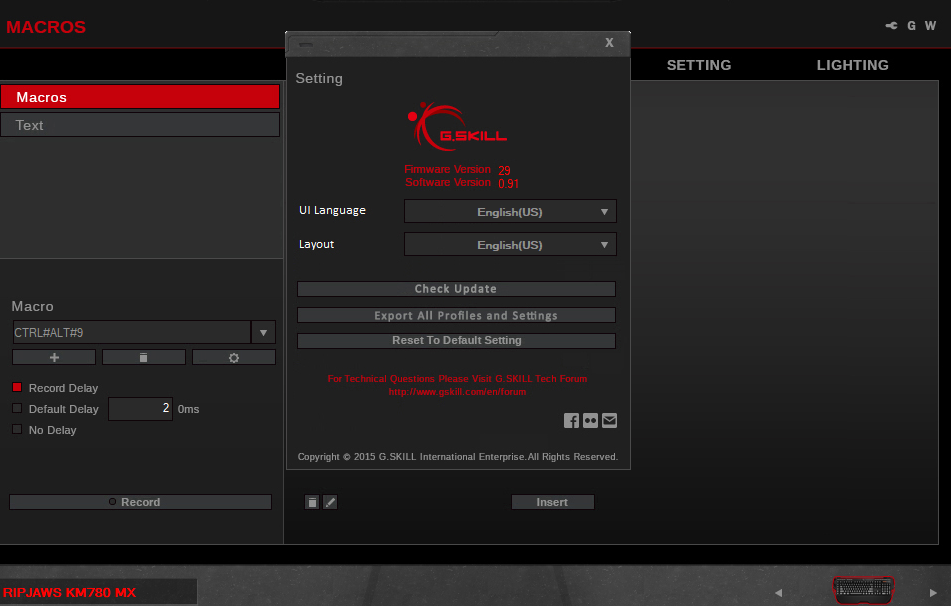Delete the selected macro using the trash icon under the Macro dropdown
Screen dimensions: 951x606
(x=144, y=357)
